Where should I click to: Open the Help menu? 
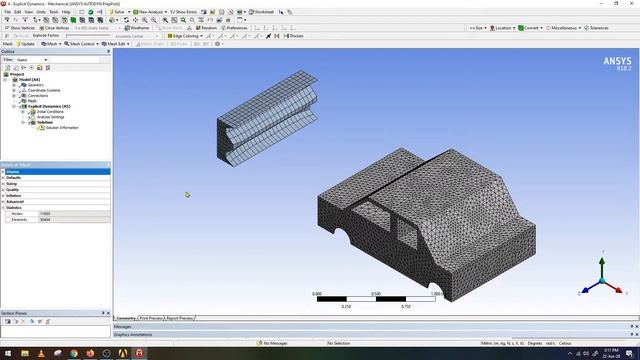point(66,12)
